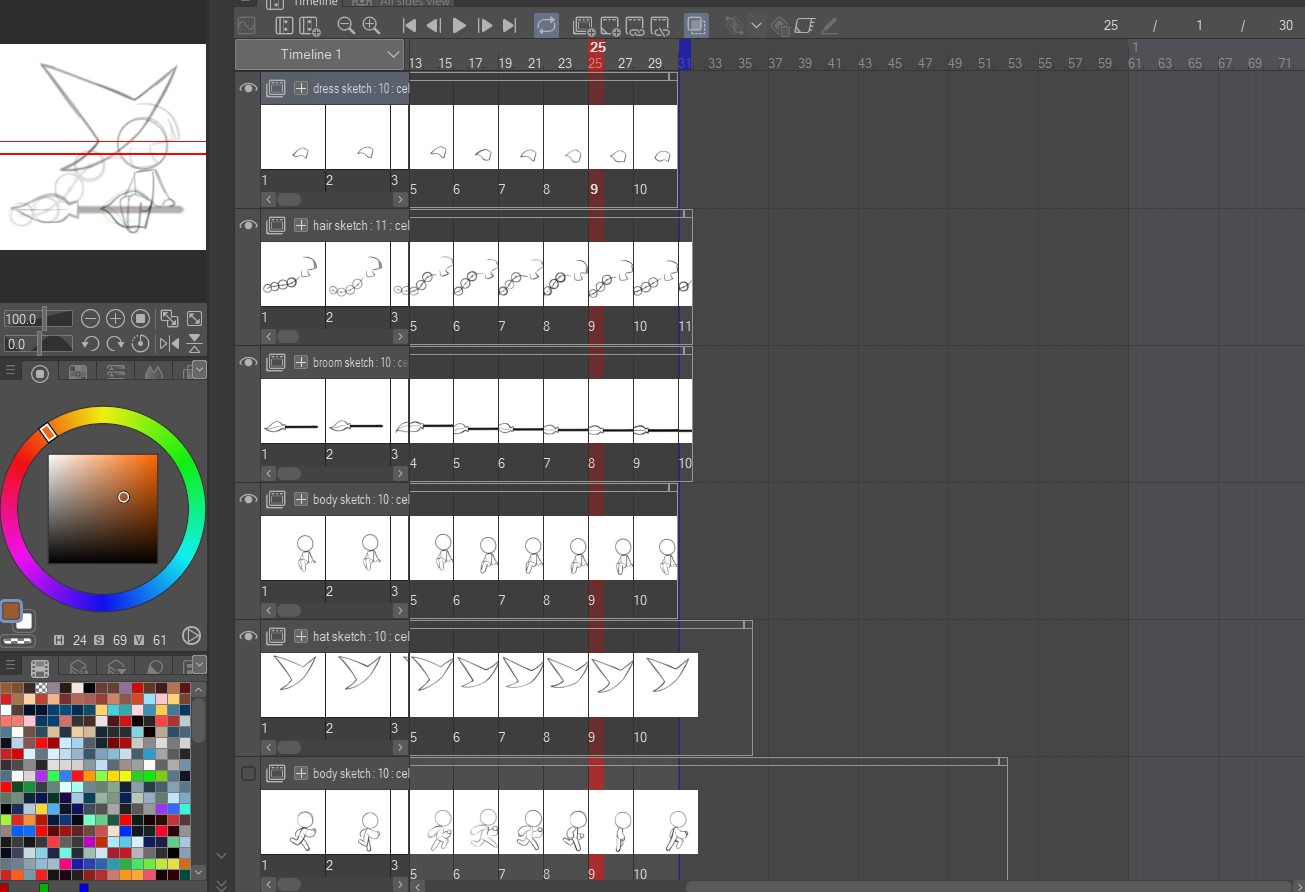Expand the dress sketch layer folder
This screenshot has width=1305, height=892.
pyautogui.click(x=301, y=88)
